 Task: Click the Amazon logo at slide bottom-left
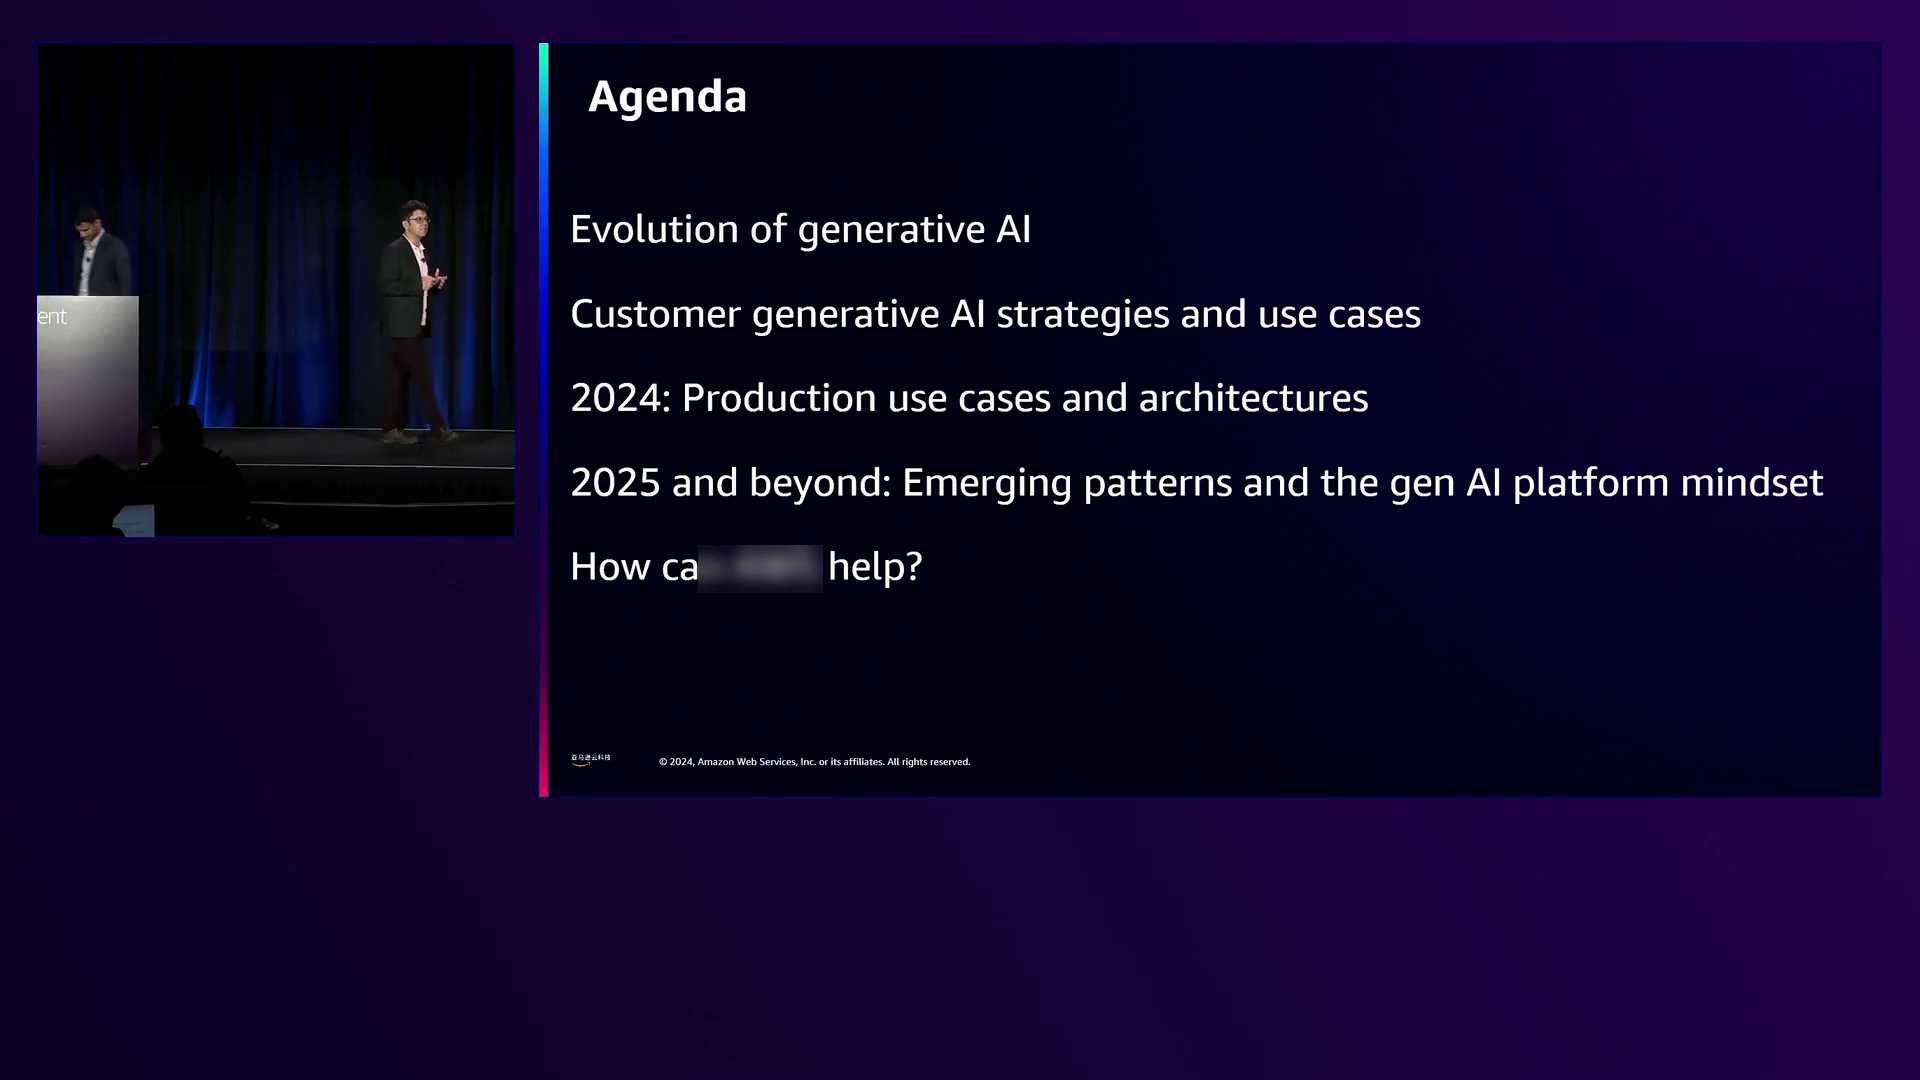(590, 760)
